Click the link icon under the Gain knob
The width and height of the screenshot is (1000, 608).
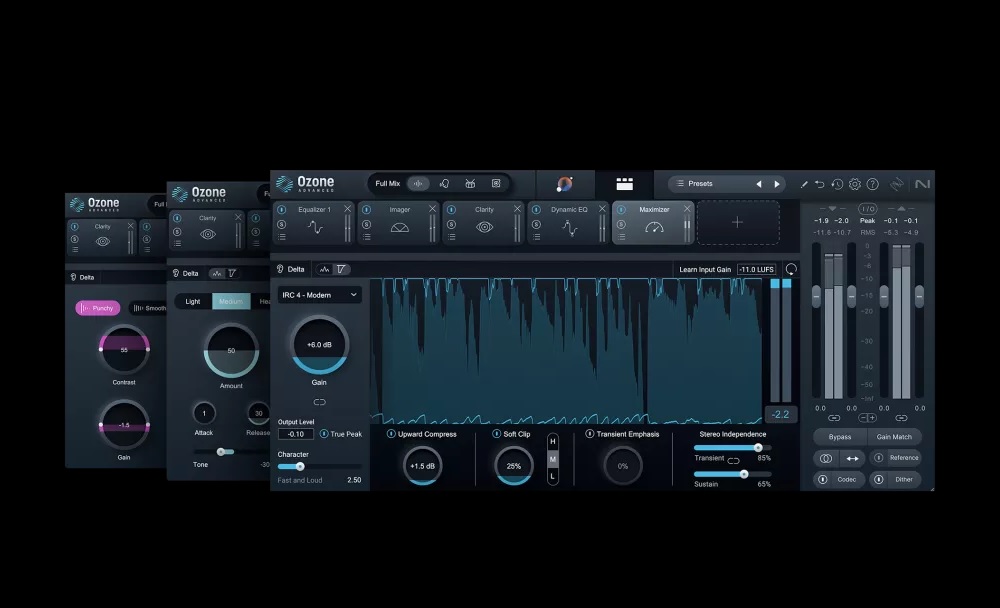click(320, 402)
